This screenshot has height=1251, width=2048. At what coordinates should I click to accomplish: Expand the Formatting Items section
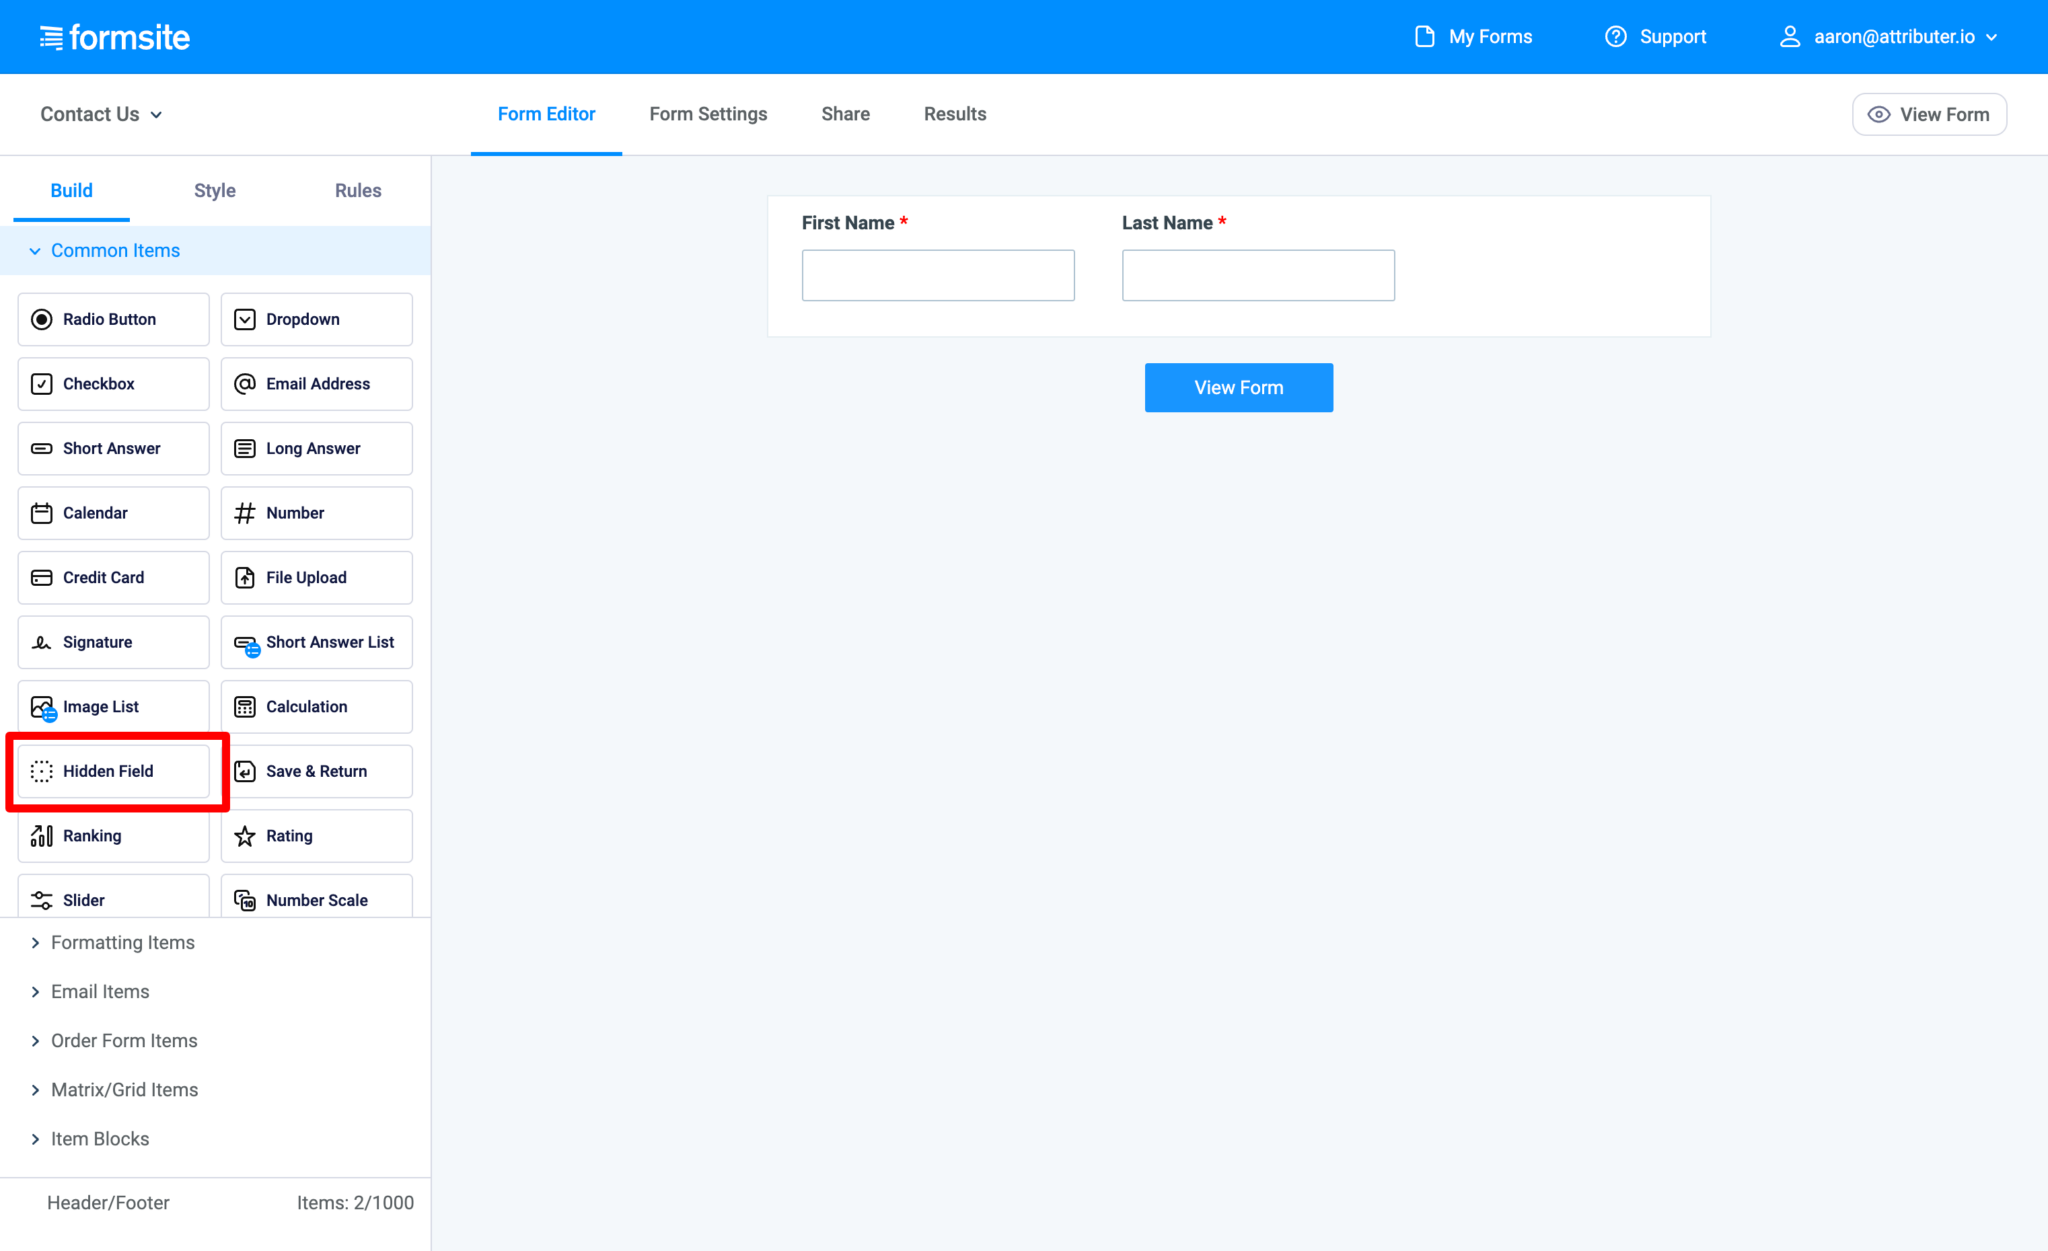[x=122, y=941]
